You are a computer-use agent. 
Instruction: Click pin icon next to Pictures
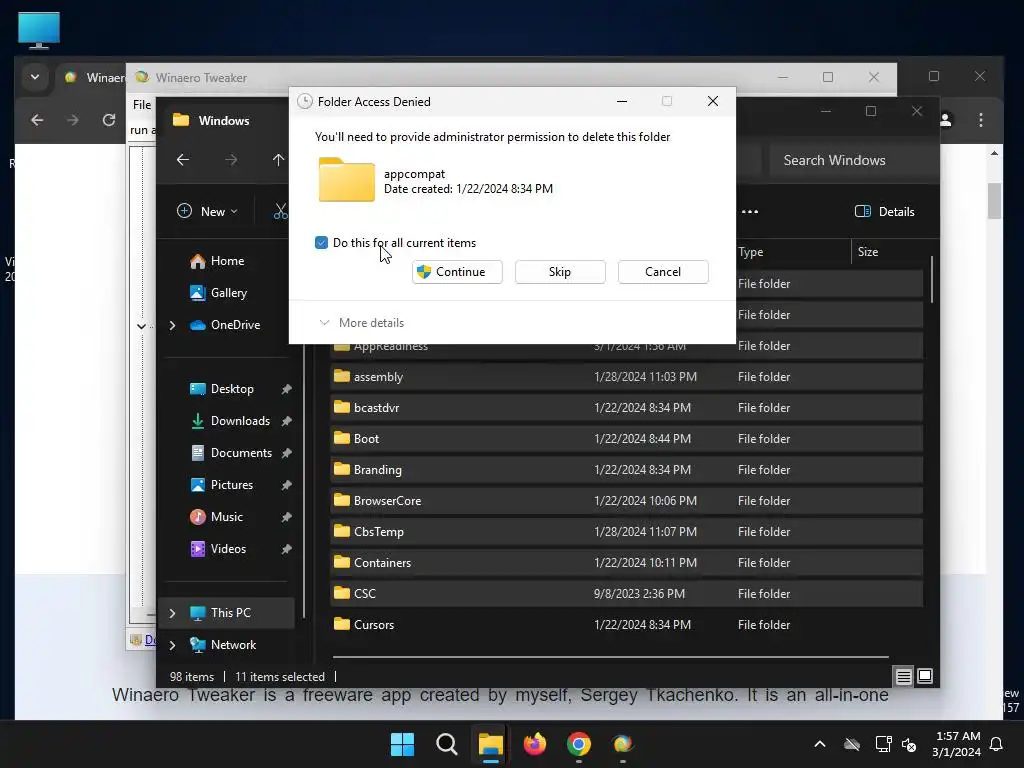tap(286, 485)
